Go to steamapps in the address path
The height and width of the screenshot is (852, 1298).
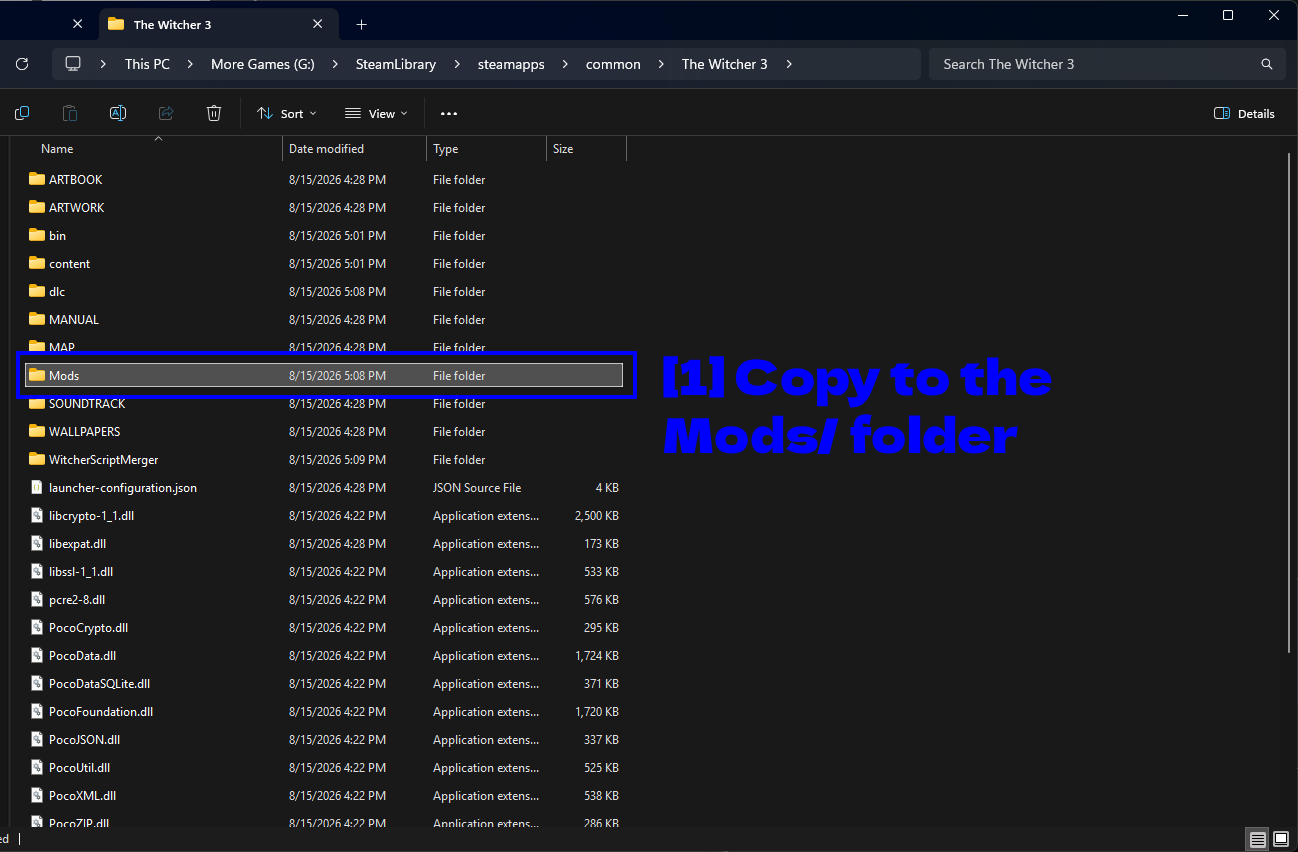click(511, 64)
